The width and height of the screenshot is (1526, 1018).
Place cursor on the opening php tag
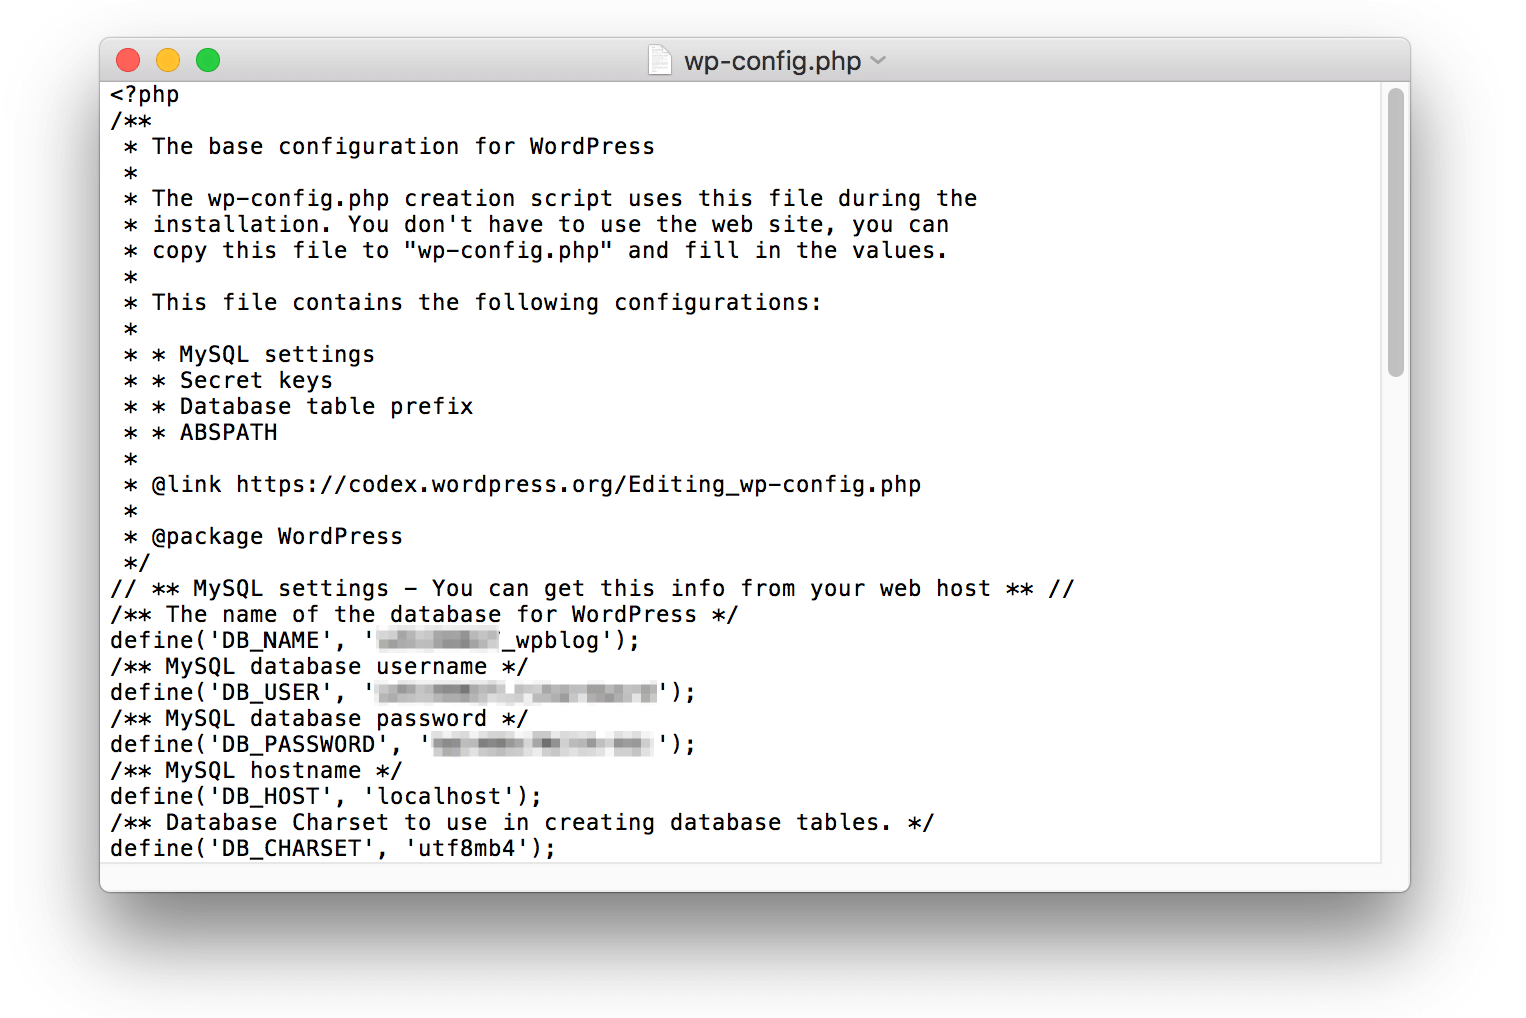[143, 93]
